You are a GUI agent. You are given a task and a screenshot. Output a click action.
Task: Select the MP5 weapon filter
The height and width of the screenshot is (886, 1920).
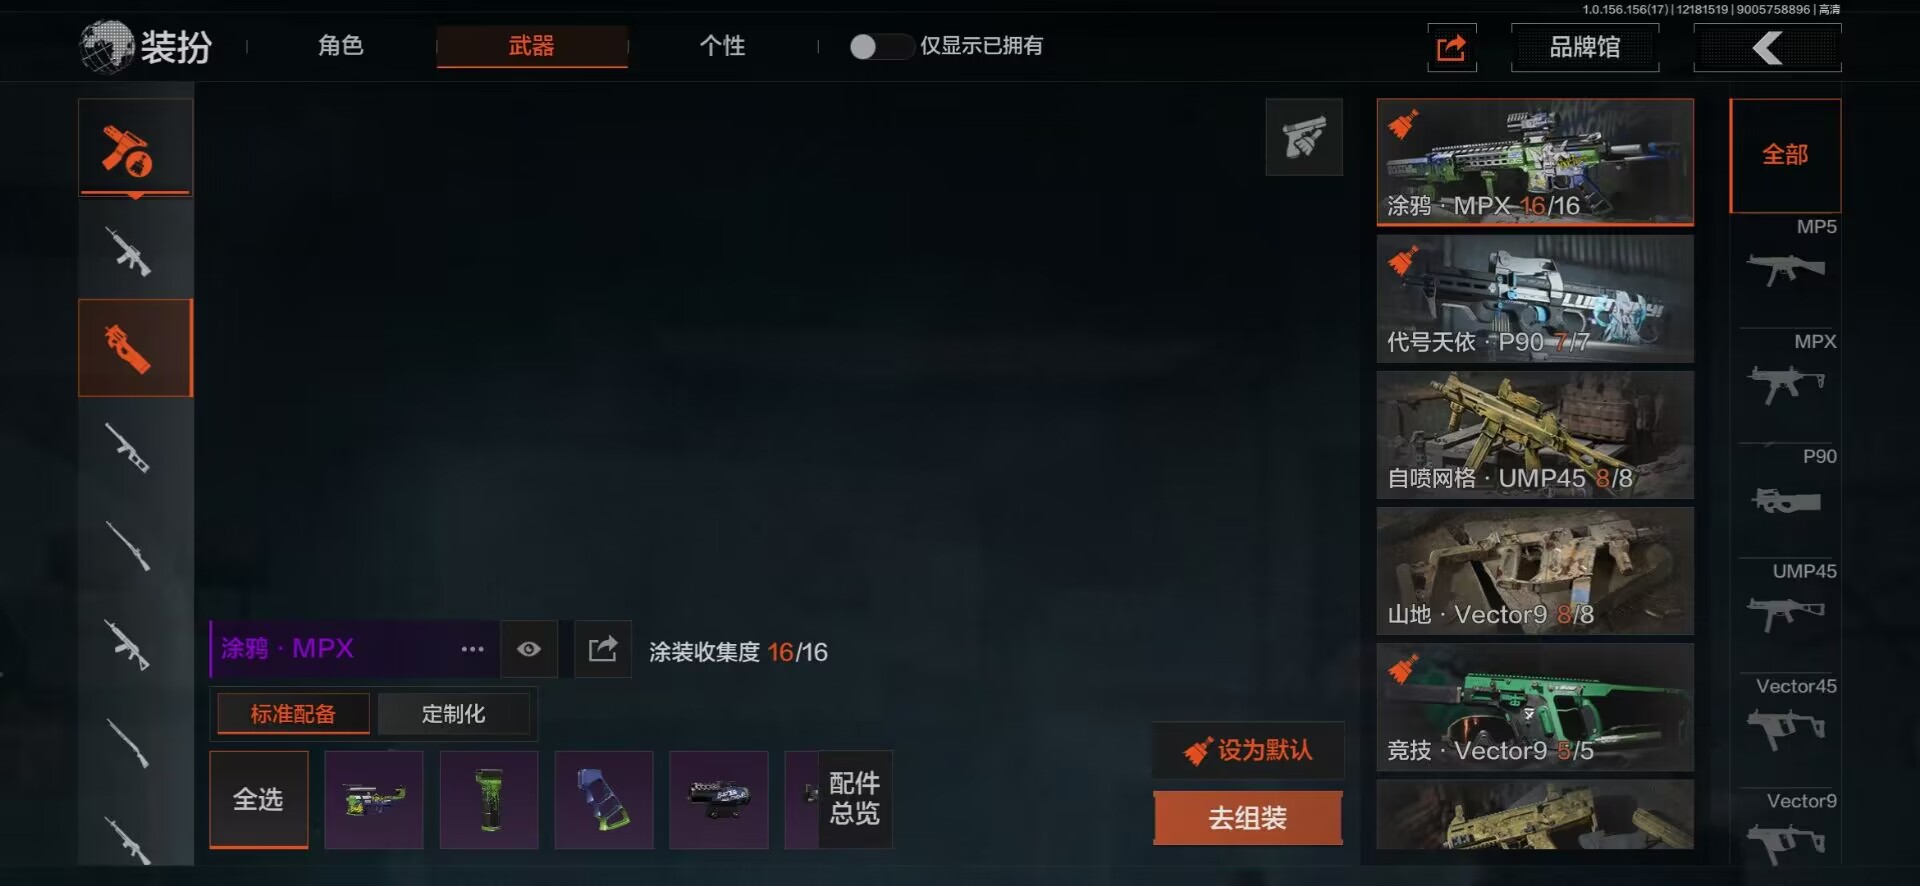click(x=1787, y=257)
